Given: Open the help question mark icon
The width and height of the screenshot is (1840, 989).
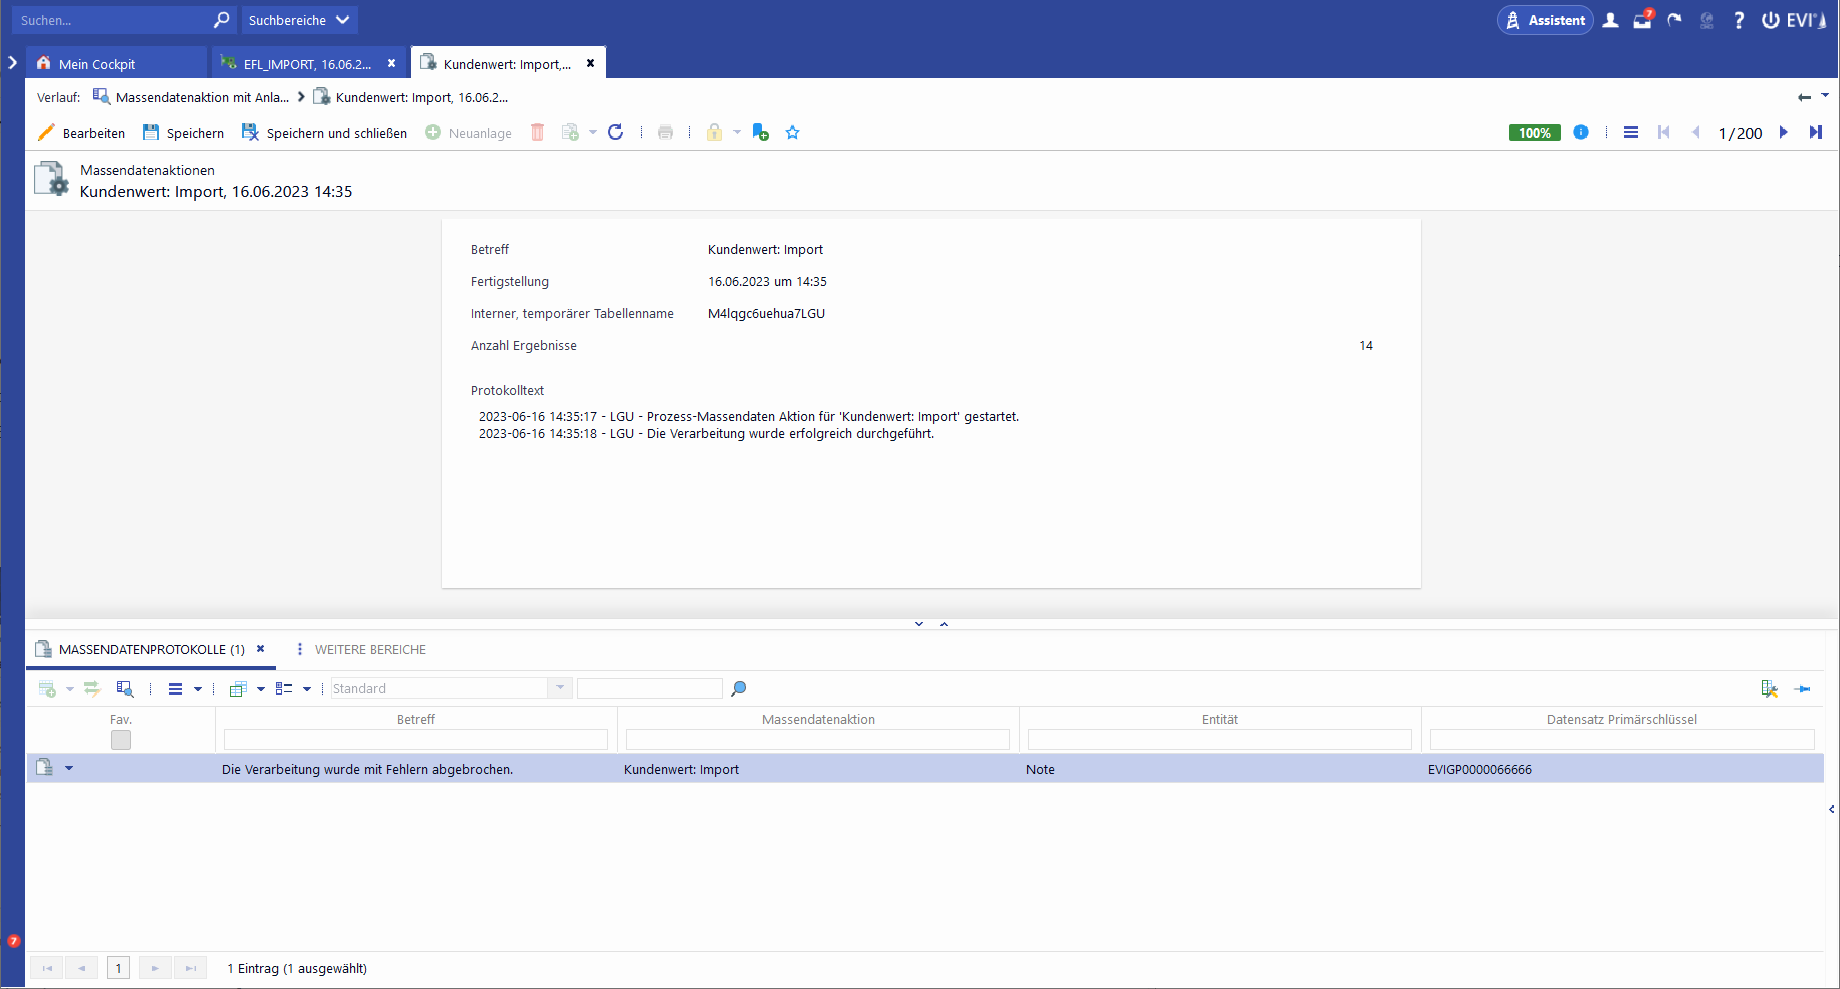Looking at the screenshot, I should coord(1739,20).
